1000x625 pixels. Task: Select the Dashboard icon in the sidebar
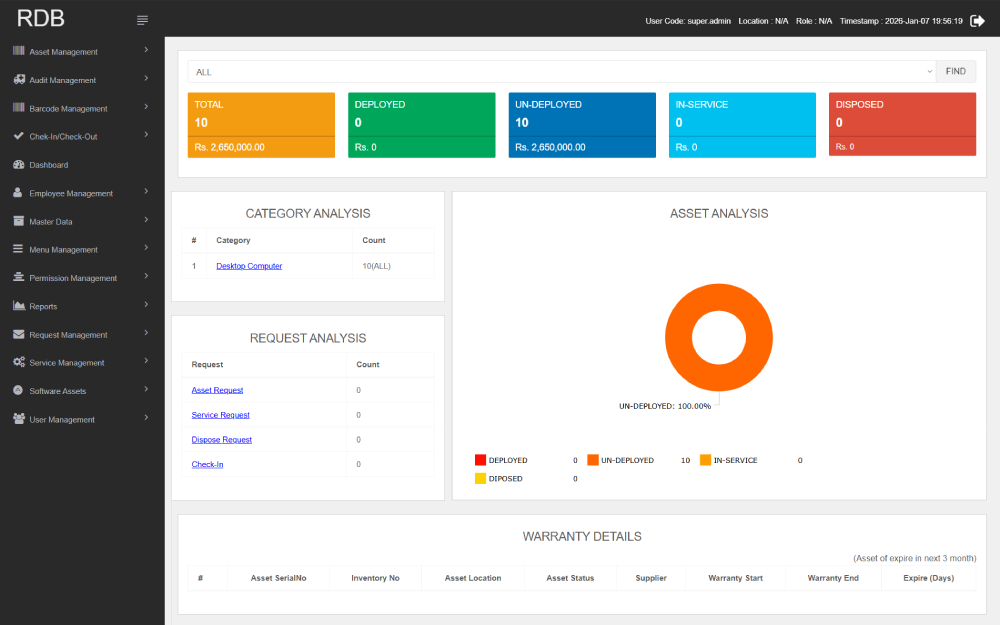20,164
